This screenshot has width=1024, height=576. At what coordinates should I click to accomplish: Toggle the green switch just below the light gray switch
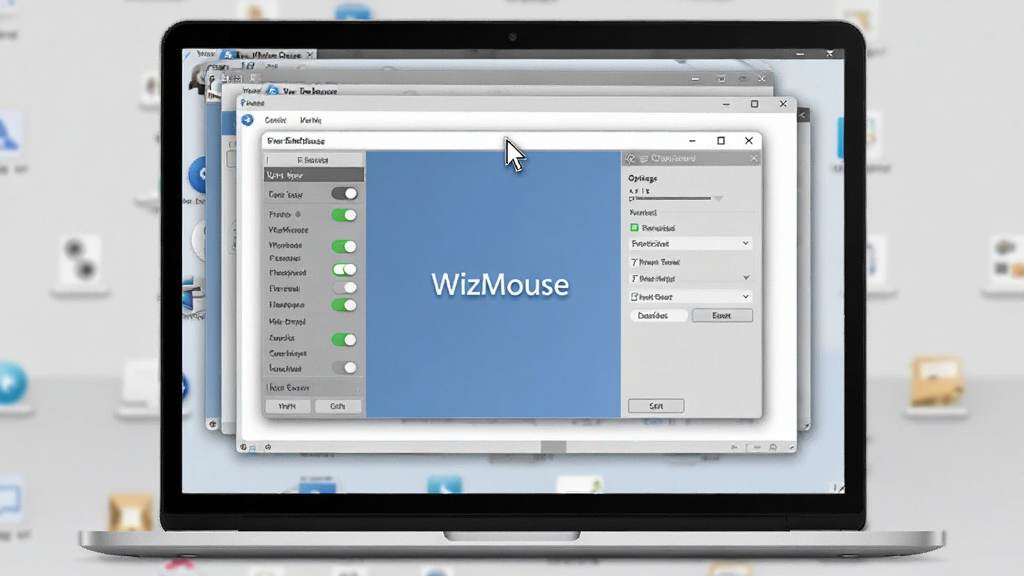pyautogui.click(x=344, y=305)
